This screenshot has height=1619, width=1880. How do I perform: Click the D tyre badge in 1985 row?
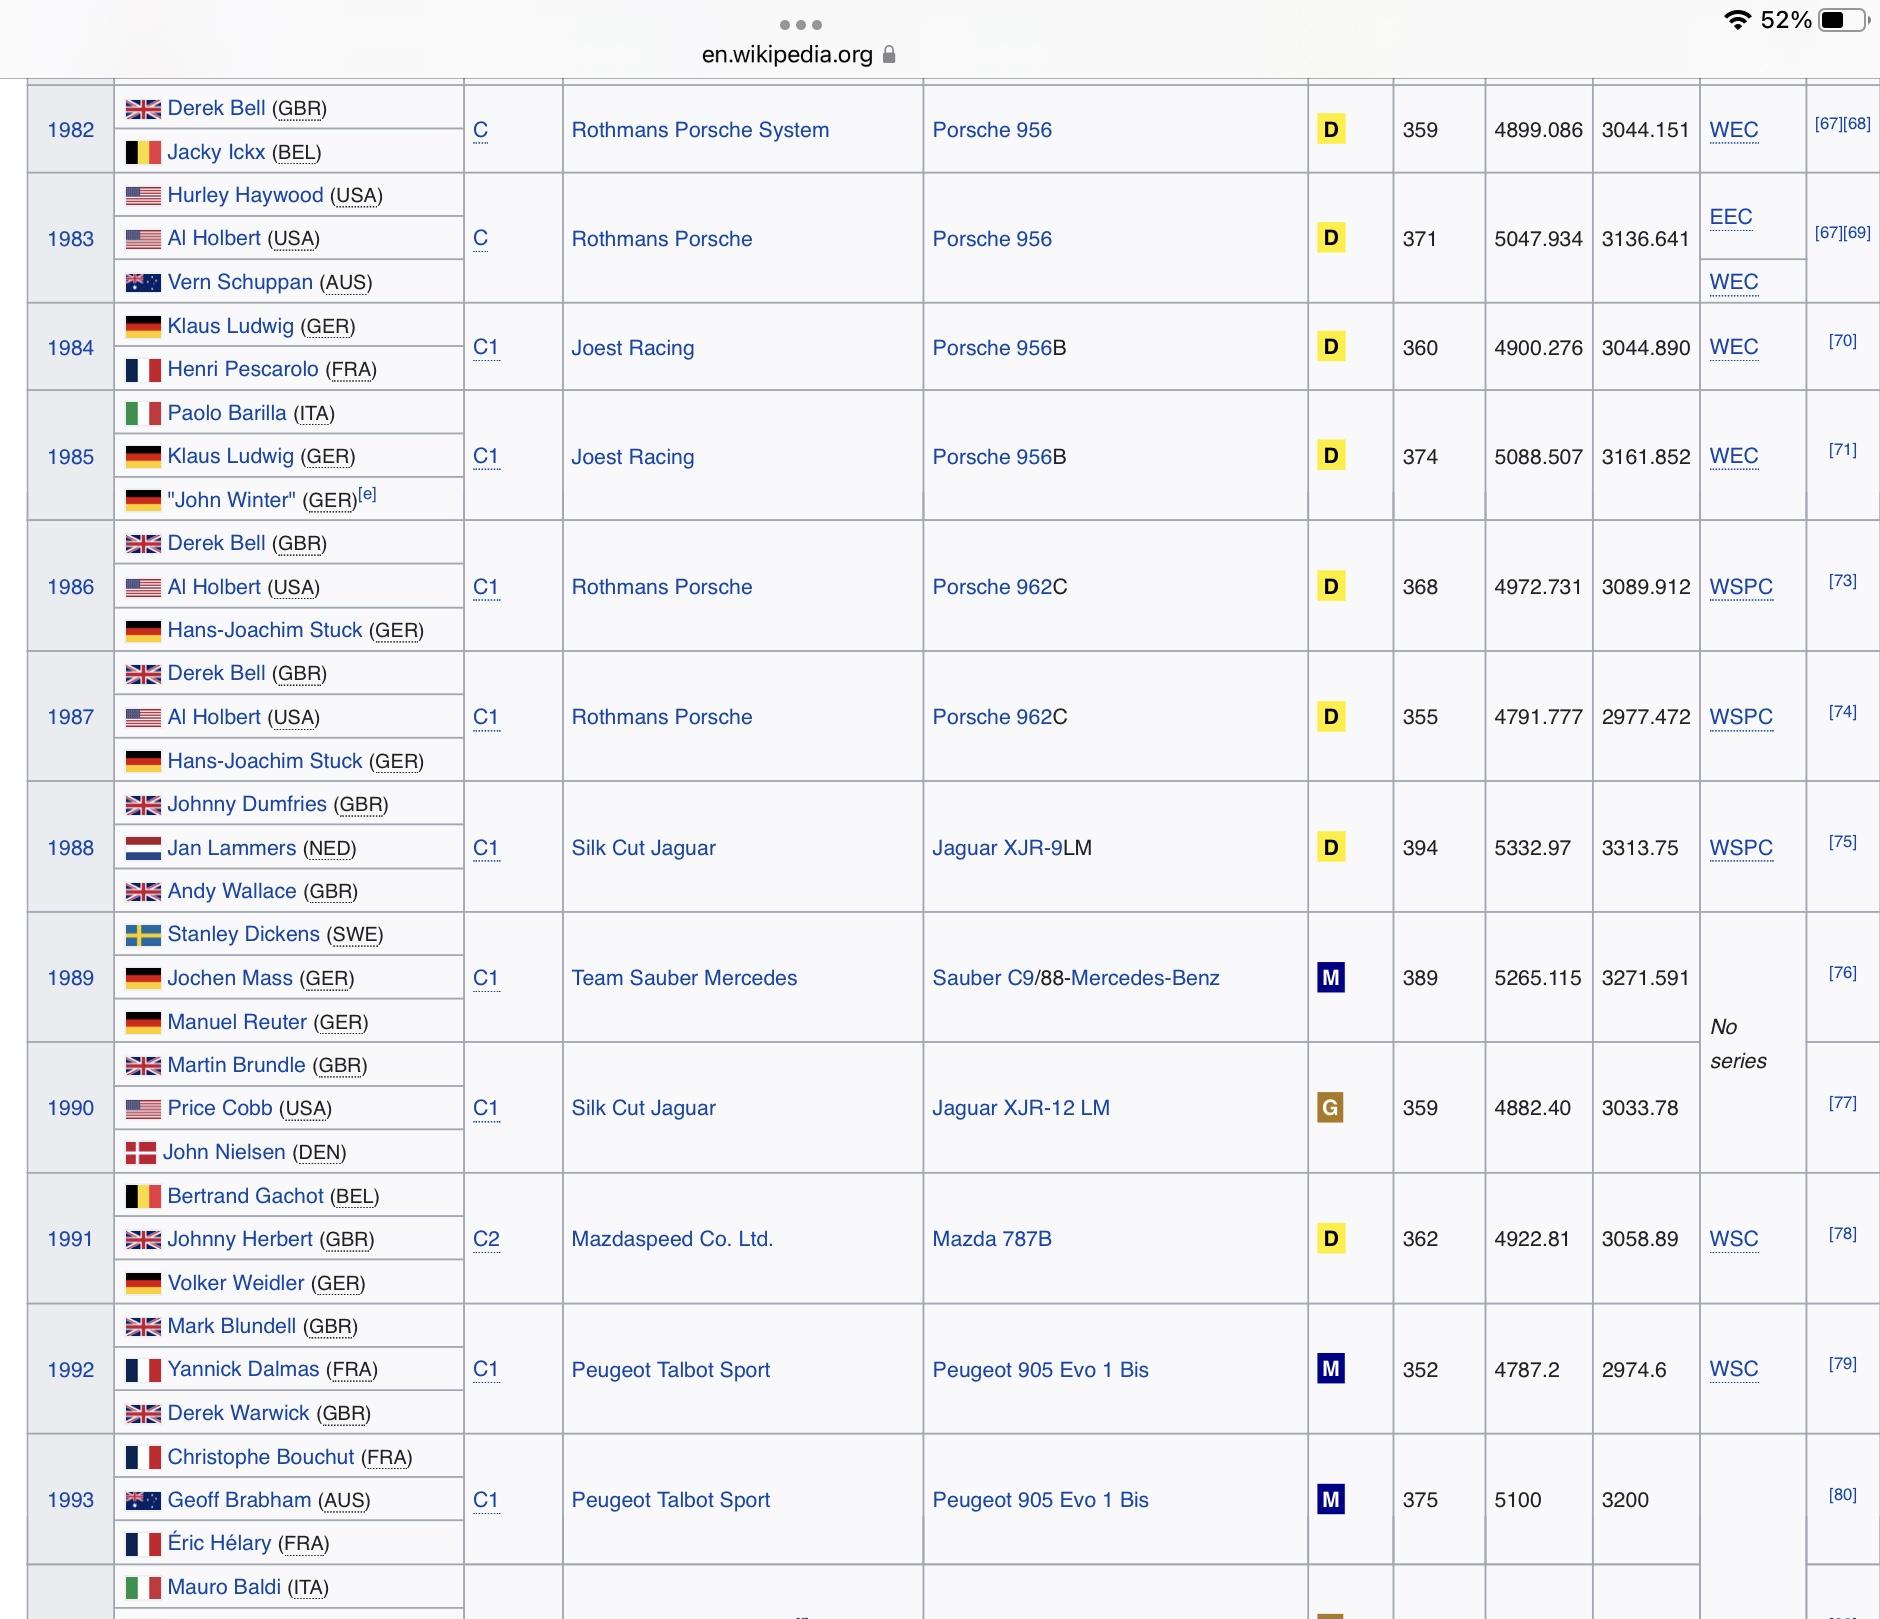(1331, 455)
